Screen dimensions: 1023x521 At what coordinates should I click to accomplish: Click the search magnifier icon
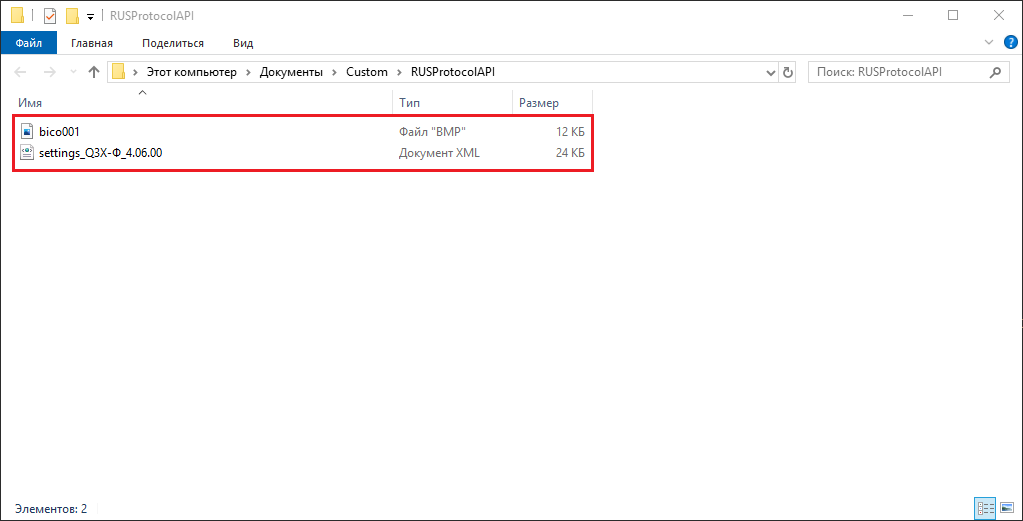coord(995,72)
